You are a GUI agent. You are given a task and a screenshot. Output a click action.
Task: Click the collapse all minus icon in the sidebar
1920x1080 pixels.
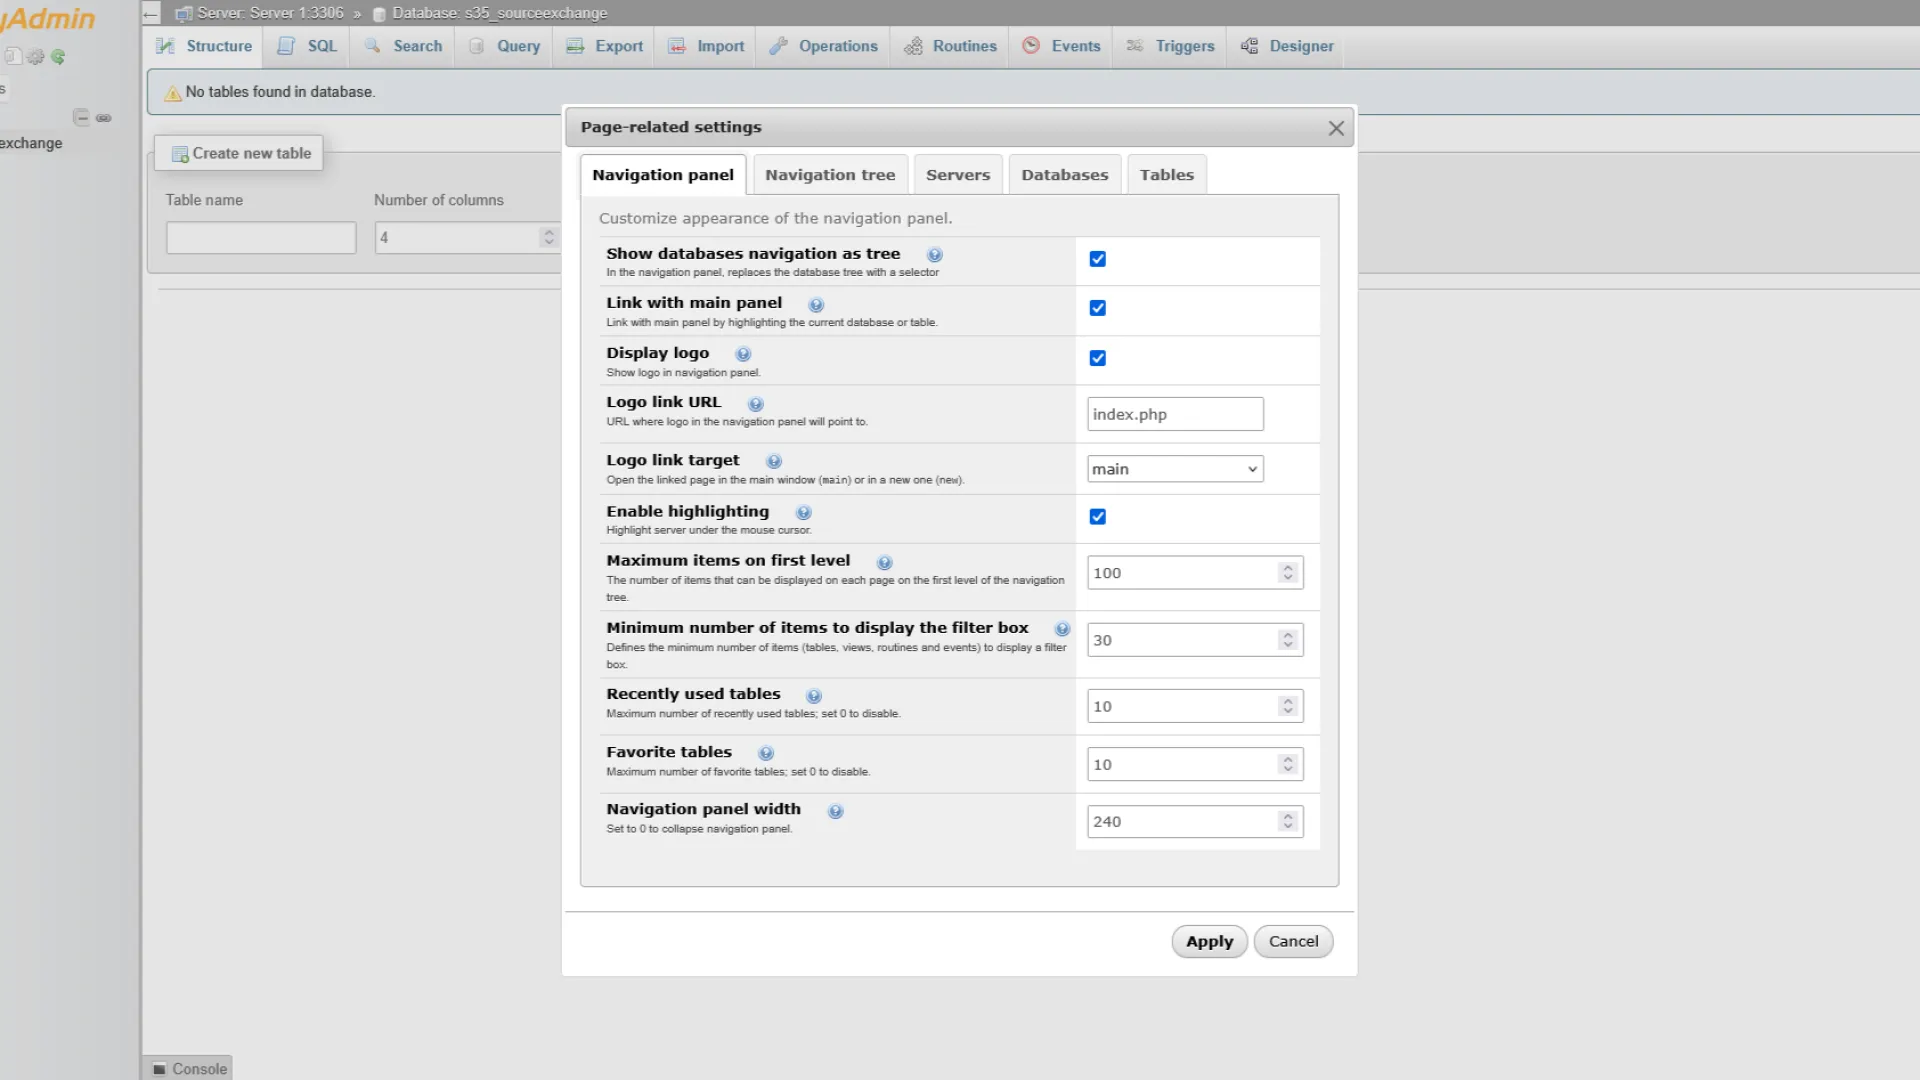point(81,117)
